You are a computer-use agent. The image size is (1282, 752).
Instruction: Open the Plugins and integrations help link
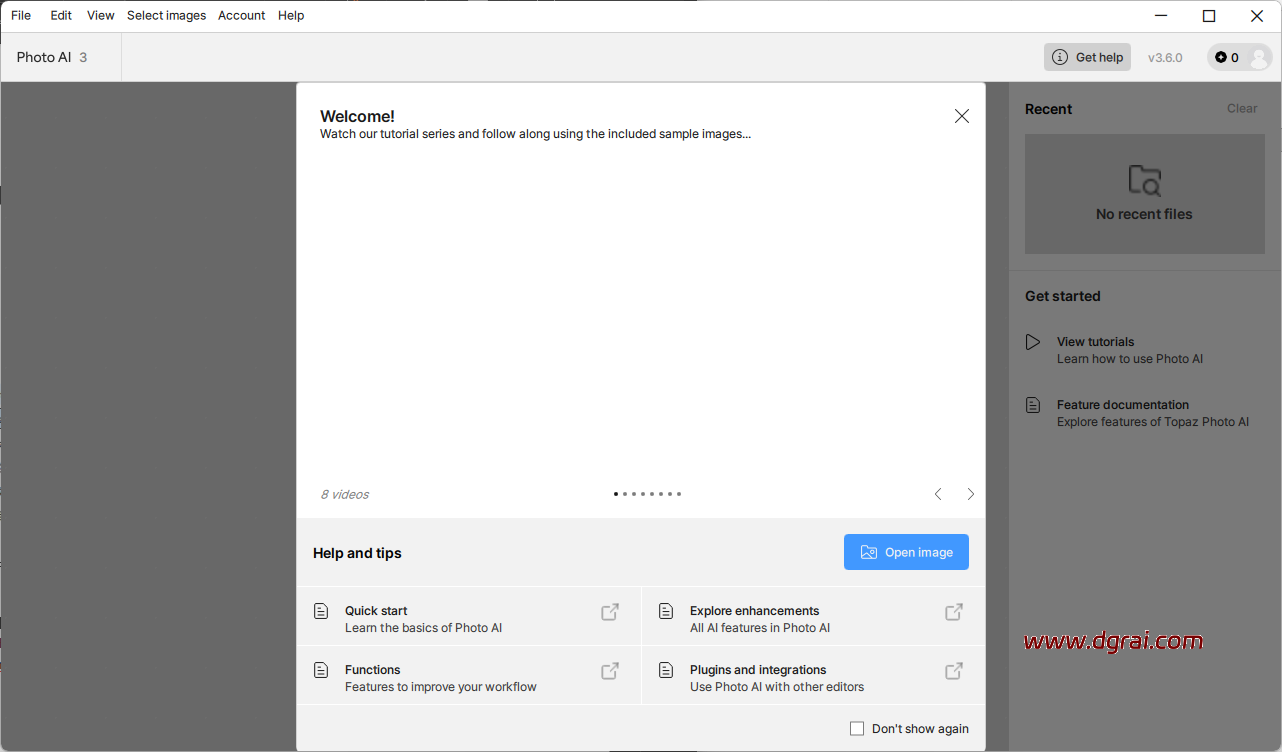click(x=813, y=675)
